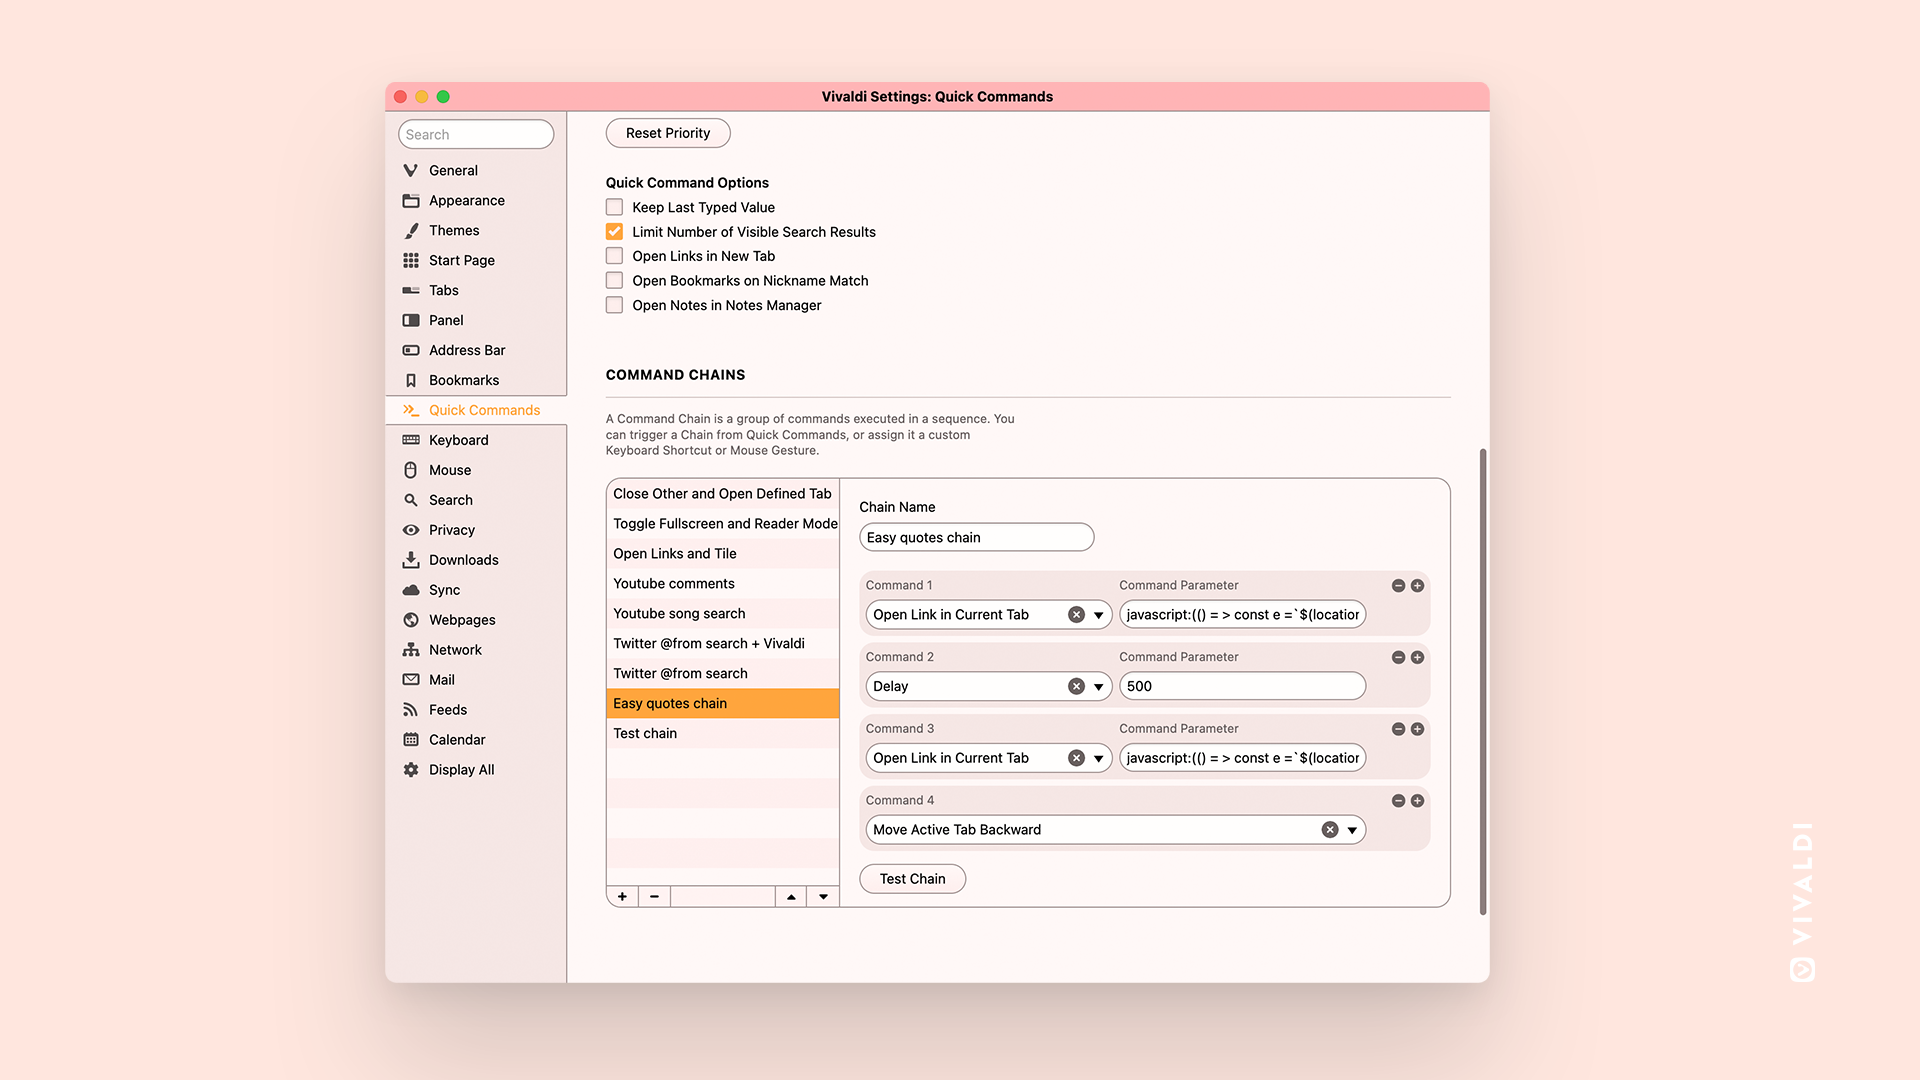1920x1080 pixels.
Task: Add a command after Command 3
Action: [1417, 730]
